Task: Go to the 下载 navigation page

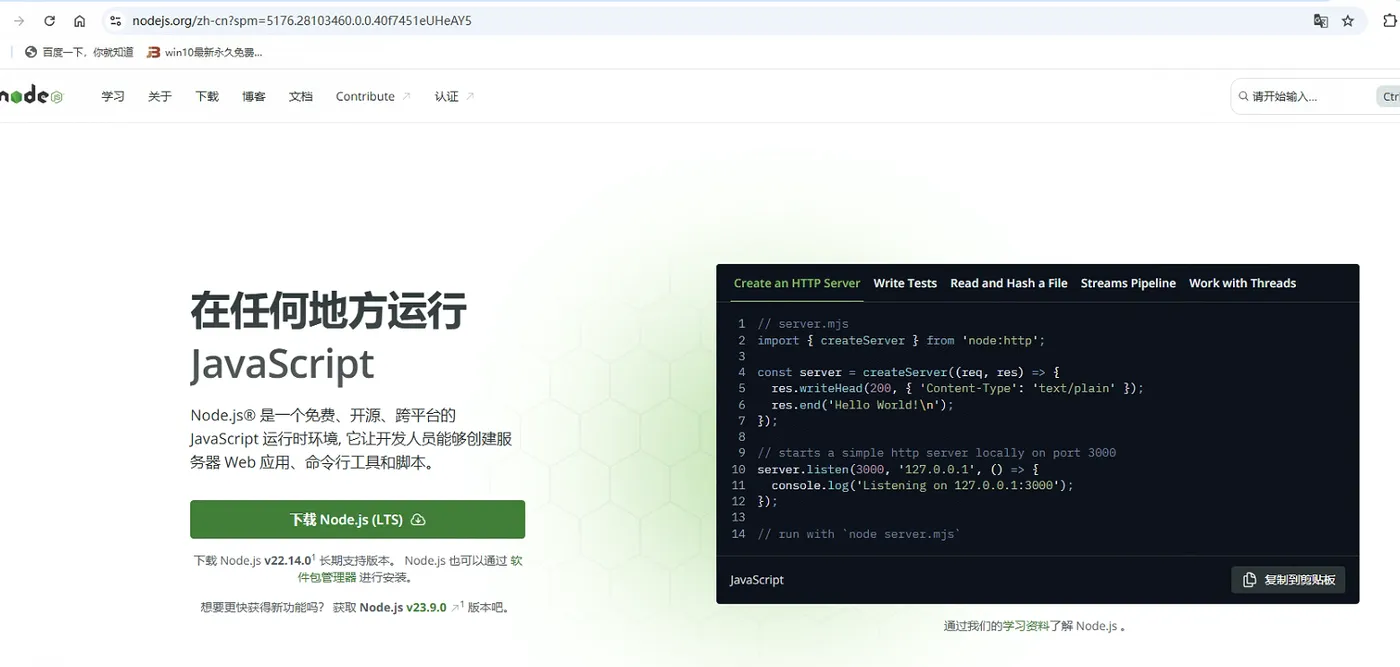Action: click(207, 97)
